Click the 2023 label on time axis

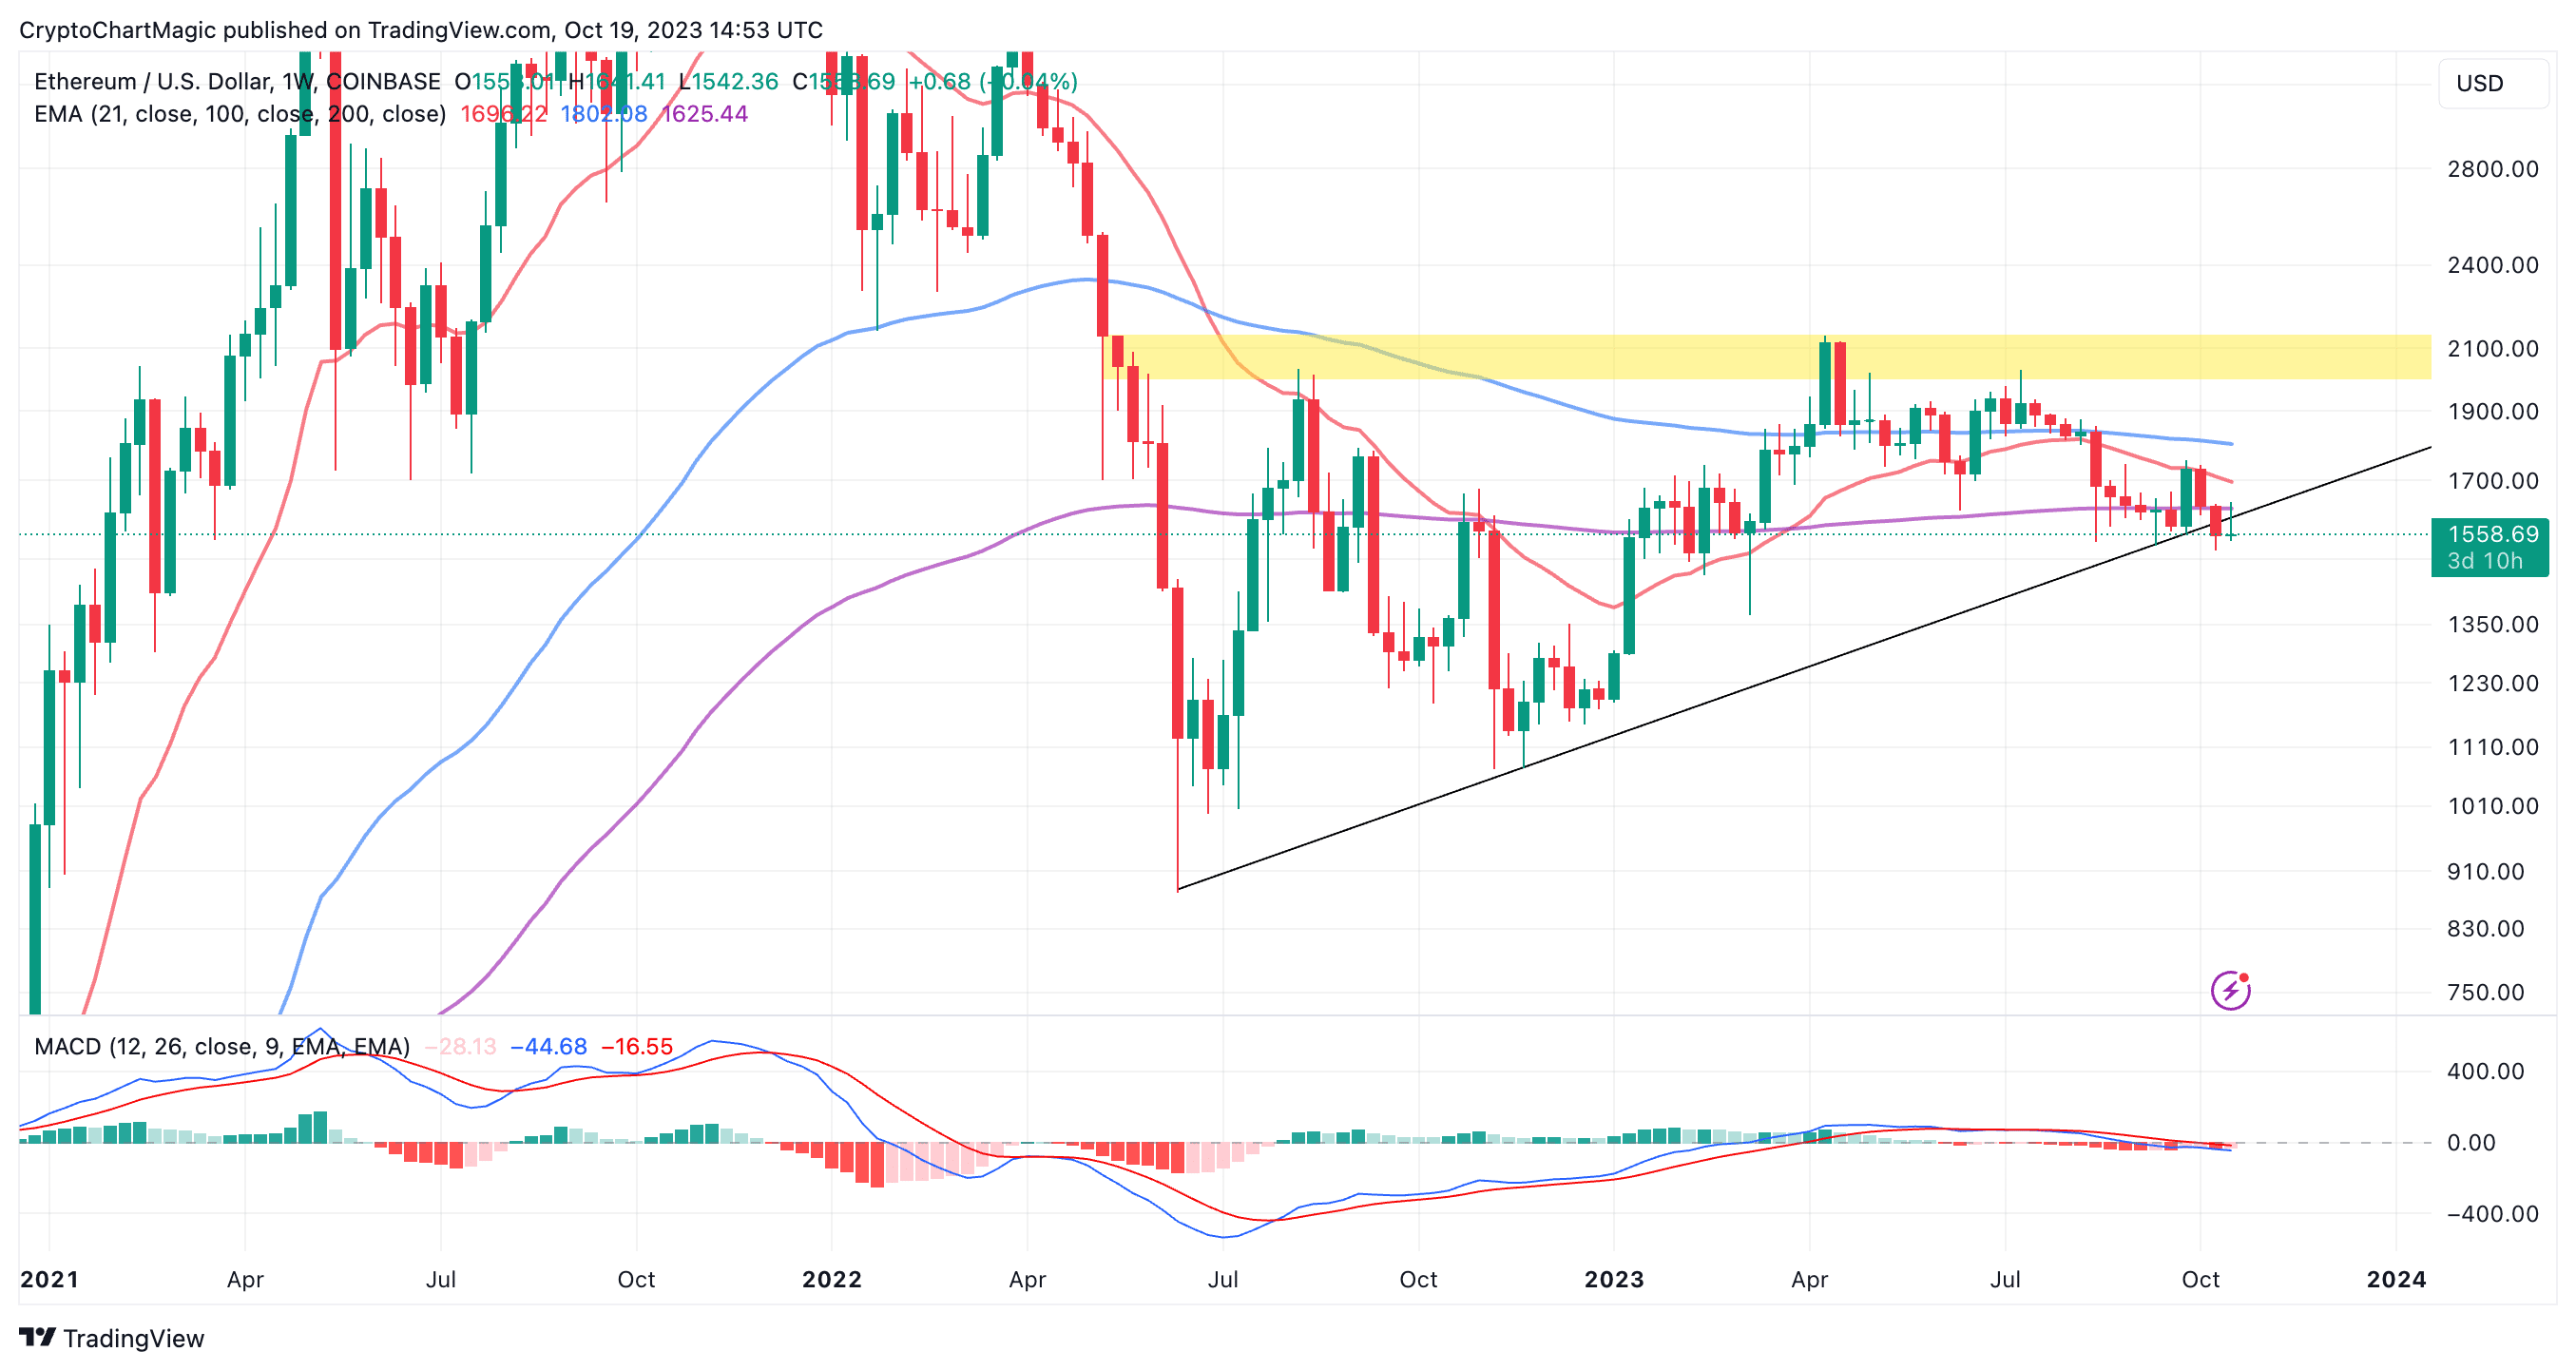(1614, 1279)
